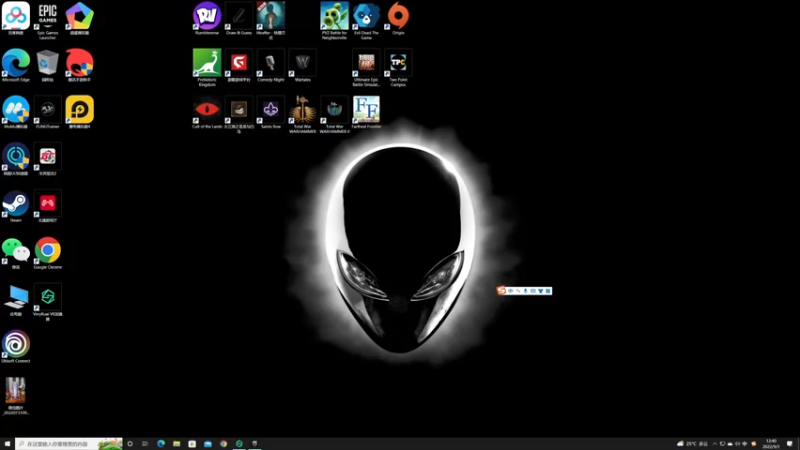Open the notification center
This screenshot has height=450, width=800.
pos(790,444)
